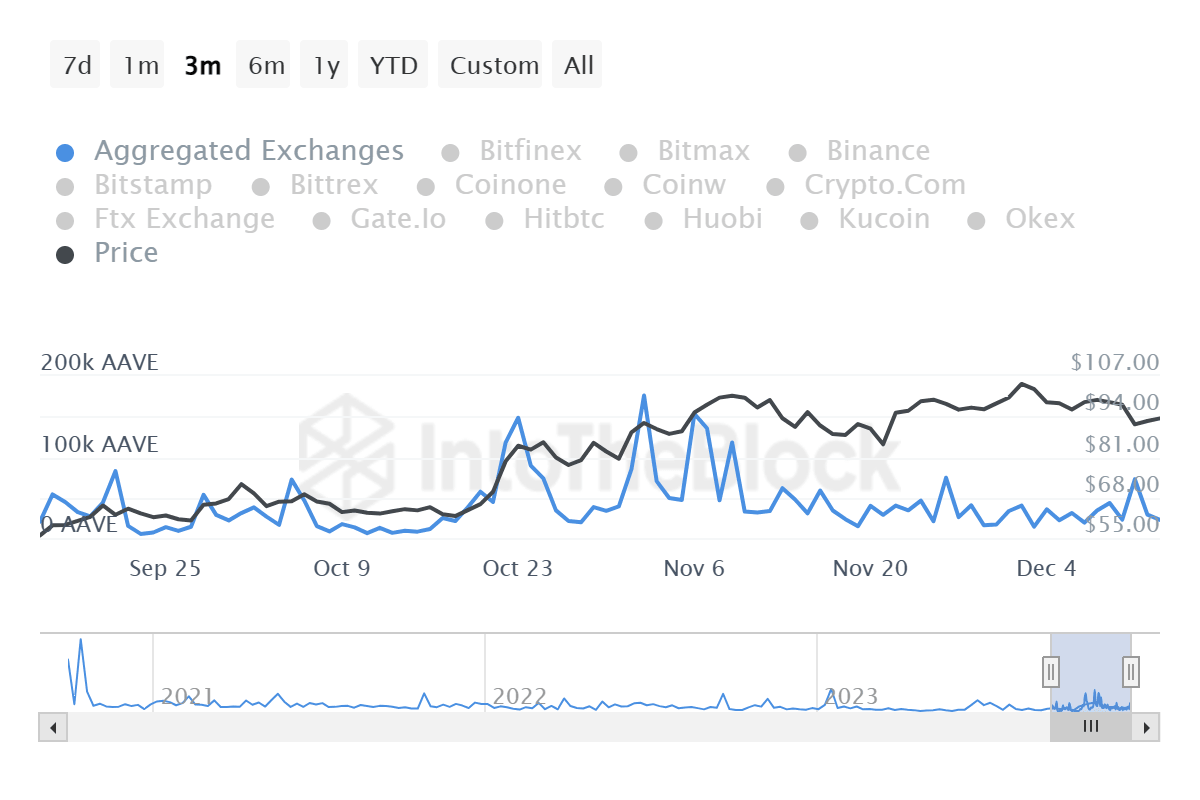1200x800 pixels.
Task: Toggle the Aggregated Exchanges series visibility
Action: pyautogui.click(x=248, y=151)
